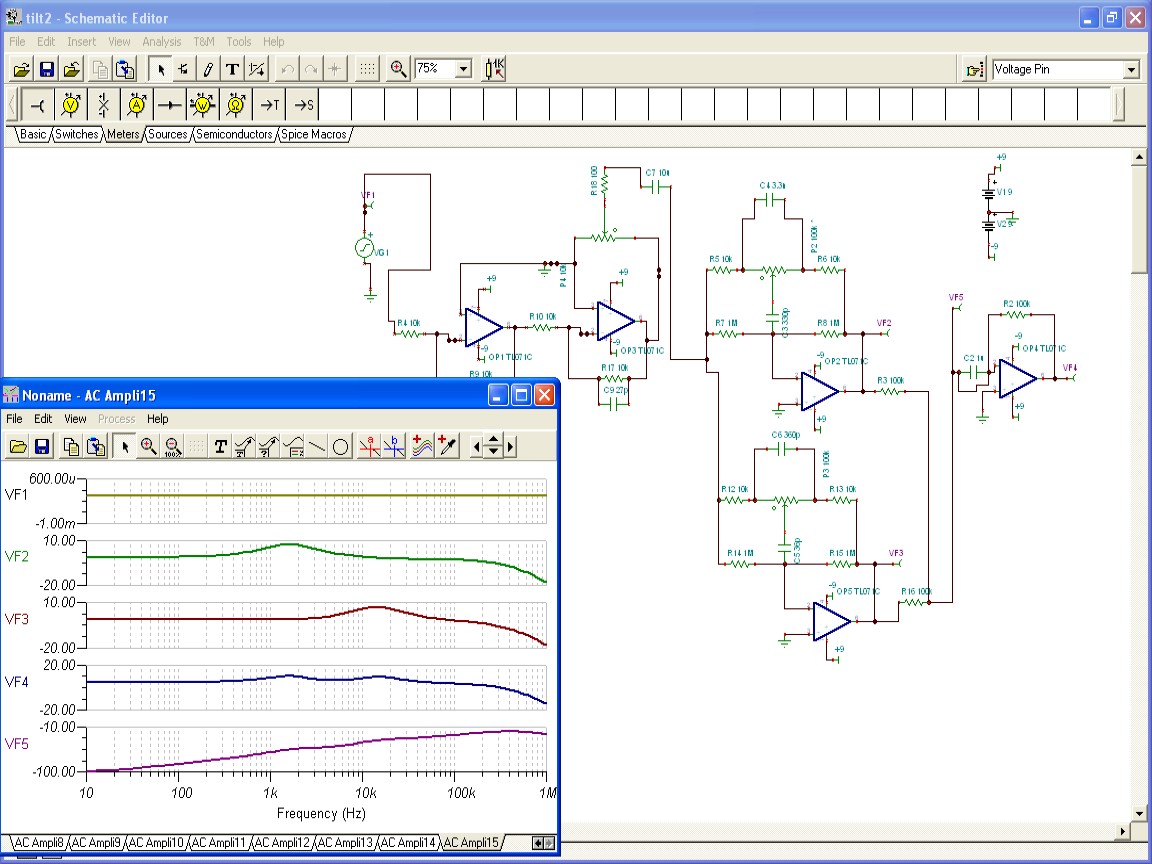
Task: Place the Power meter (W) component
Action: [x=203, y=105]
